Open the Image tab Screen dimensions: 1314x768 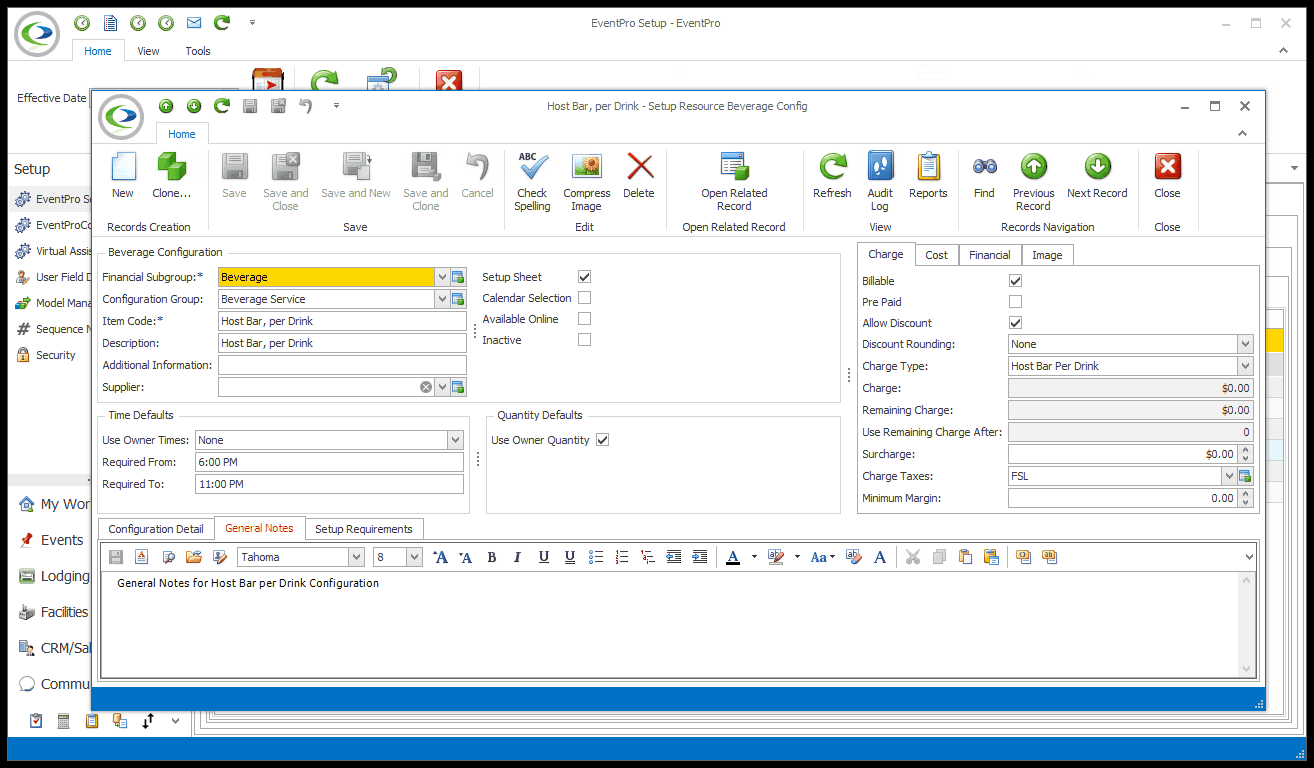[x=1047, y=255]
